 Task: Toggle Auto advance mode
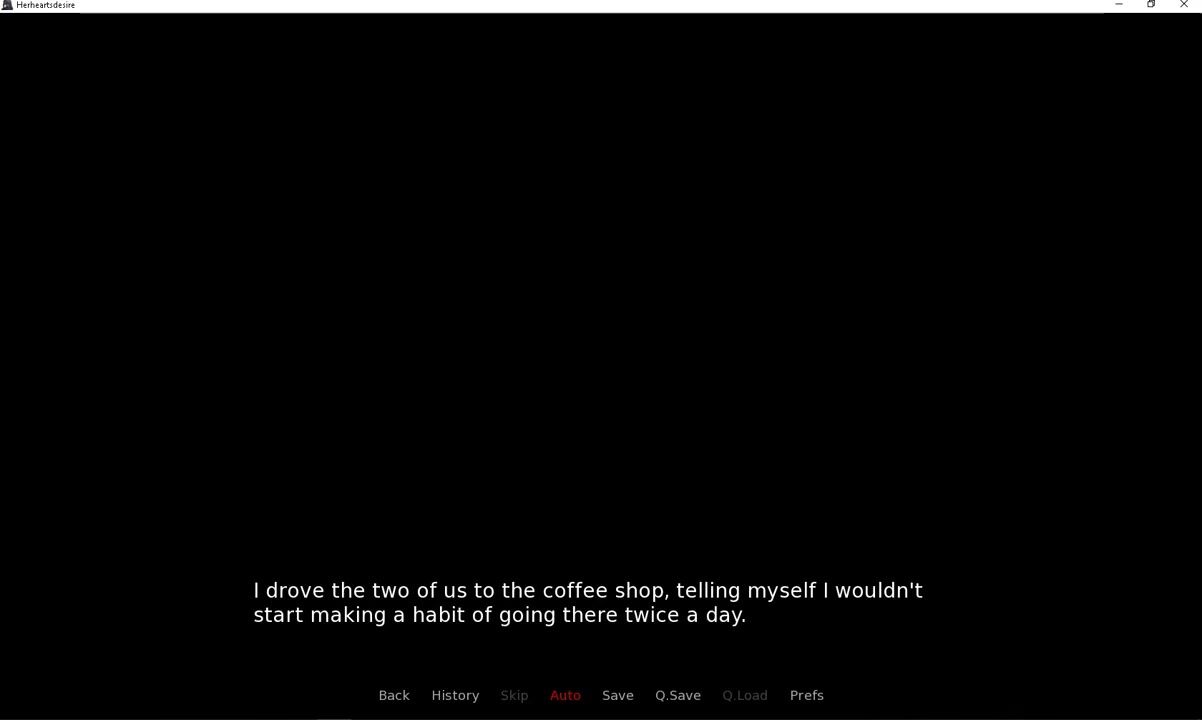click(565, 695)
